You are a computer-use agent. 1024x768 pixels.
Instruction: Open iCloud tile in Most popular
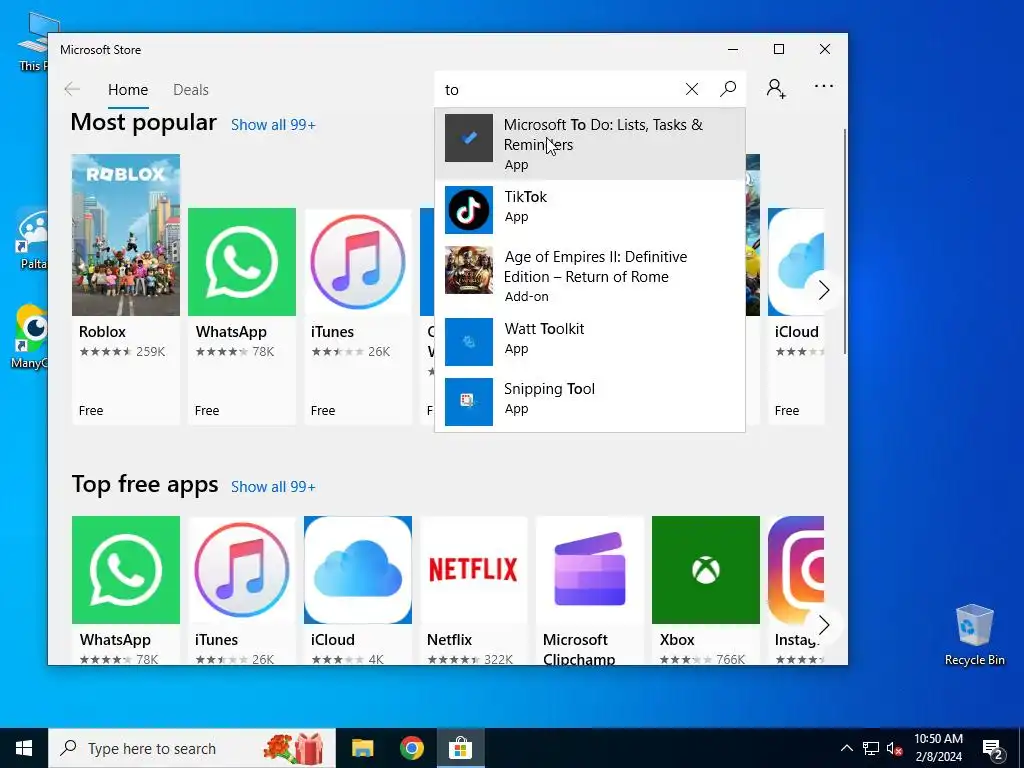point(796,316)
